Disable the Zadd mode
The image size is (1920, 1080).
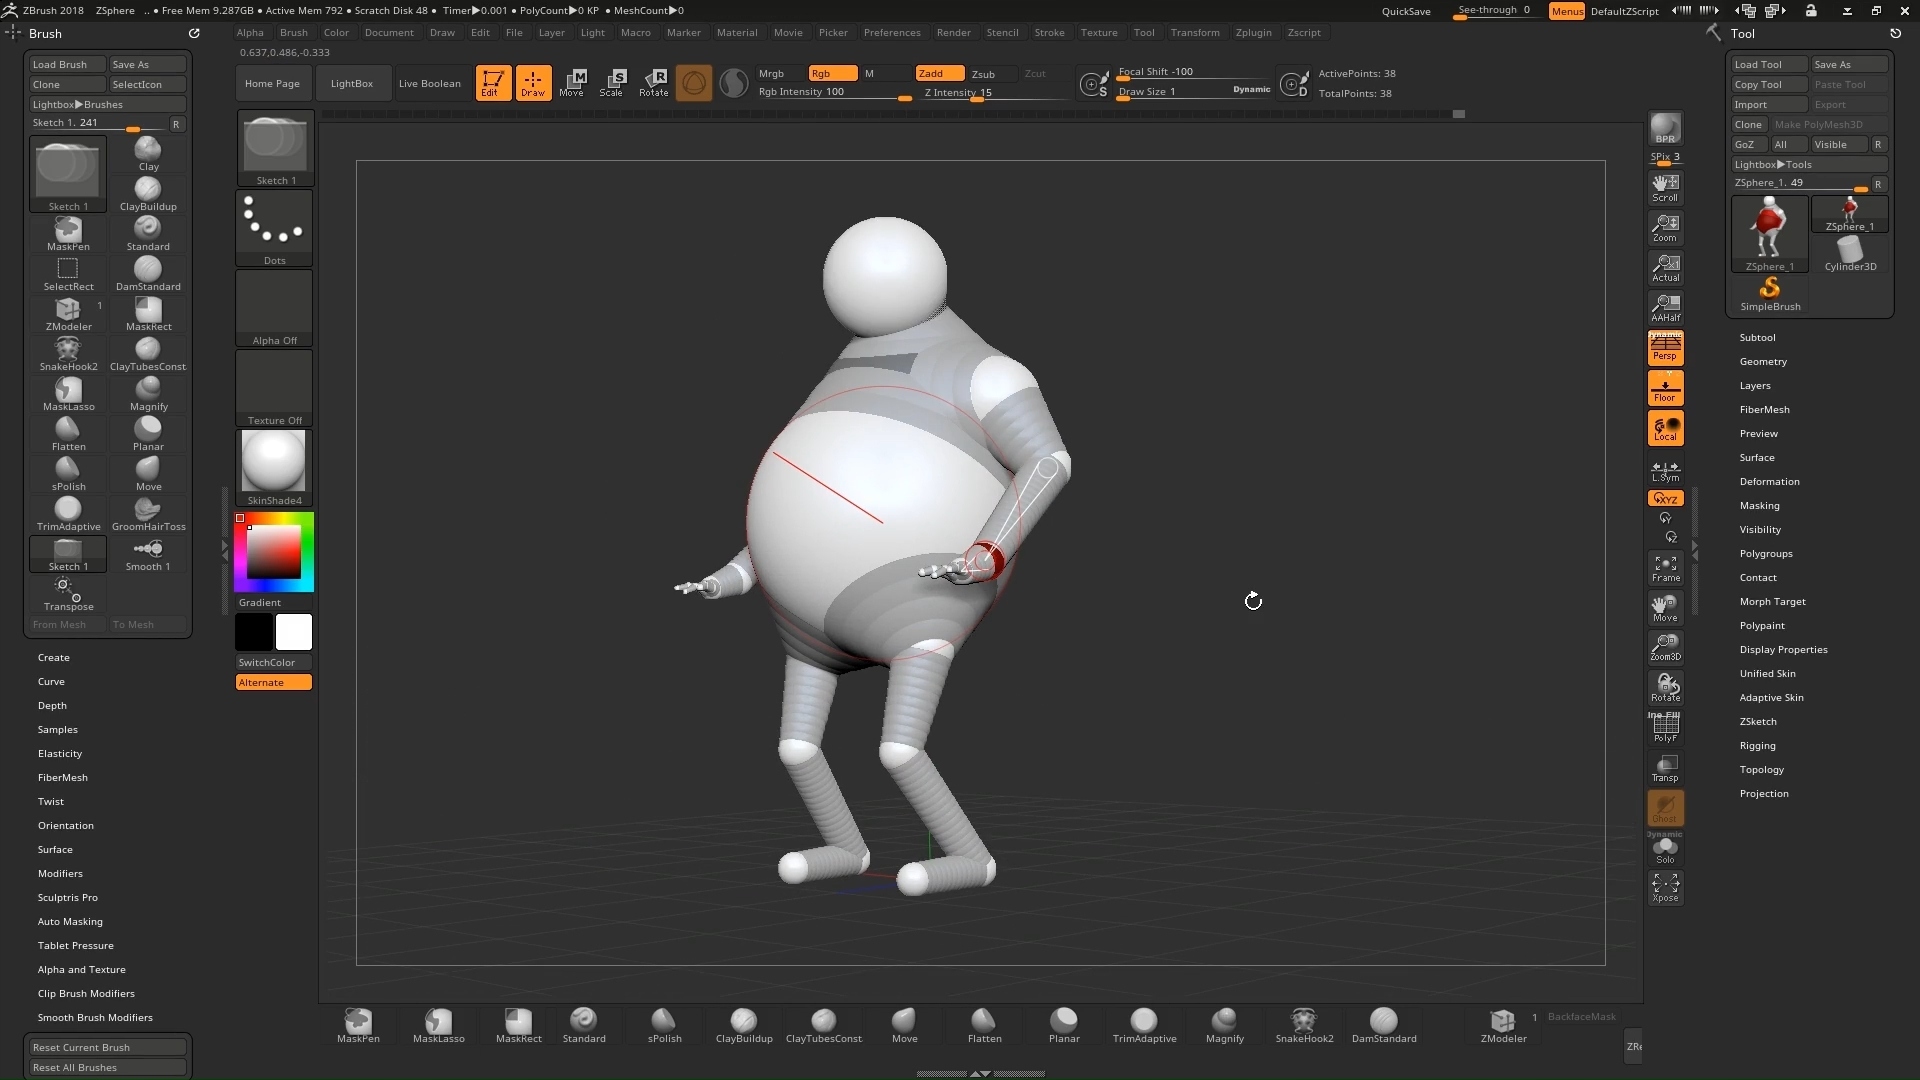[x=939, y=73]
